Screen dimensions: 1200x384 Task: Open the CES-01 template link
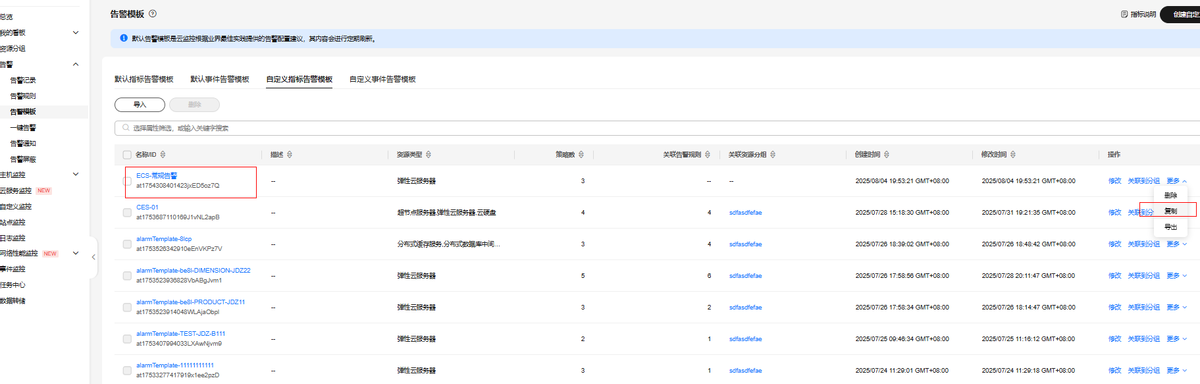pos(148,207)
